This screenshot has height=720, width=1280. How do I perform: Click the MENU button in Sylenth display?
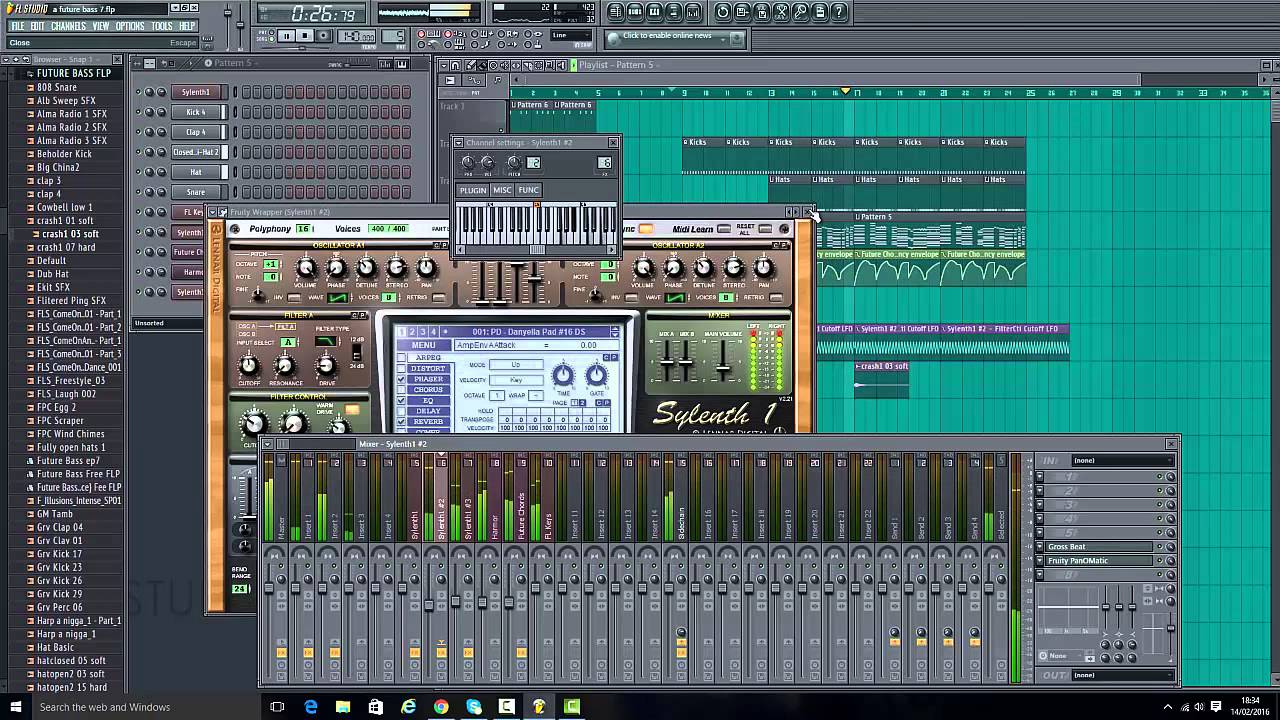[423, 345]
